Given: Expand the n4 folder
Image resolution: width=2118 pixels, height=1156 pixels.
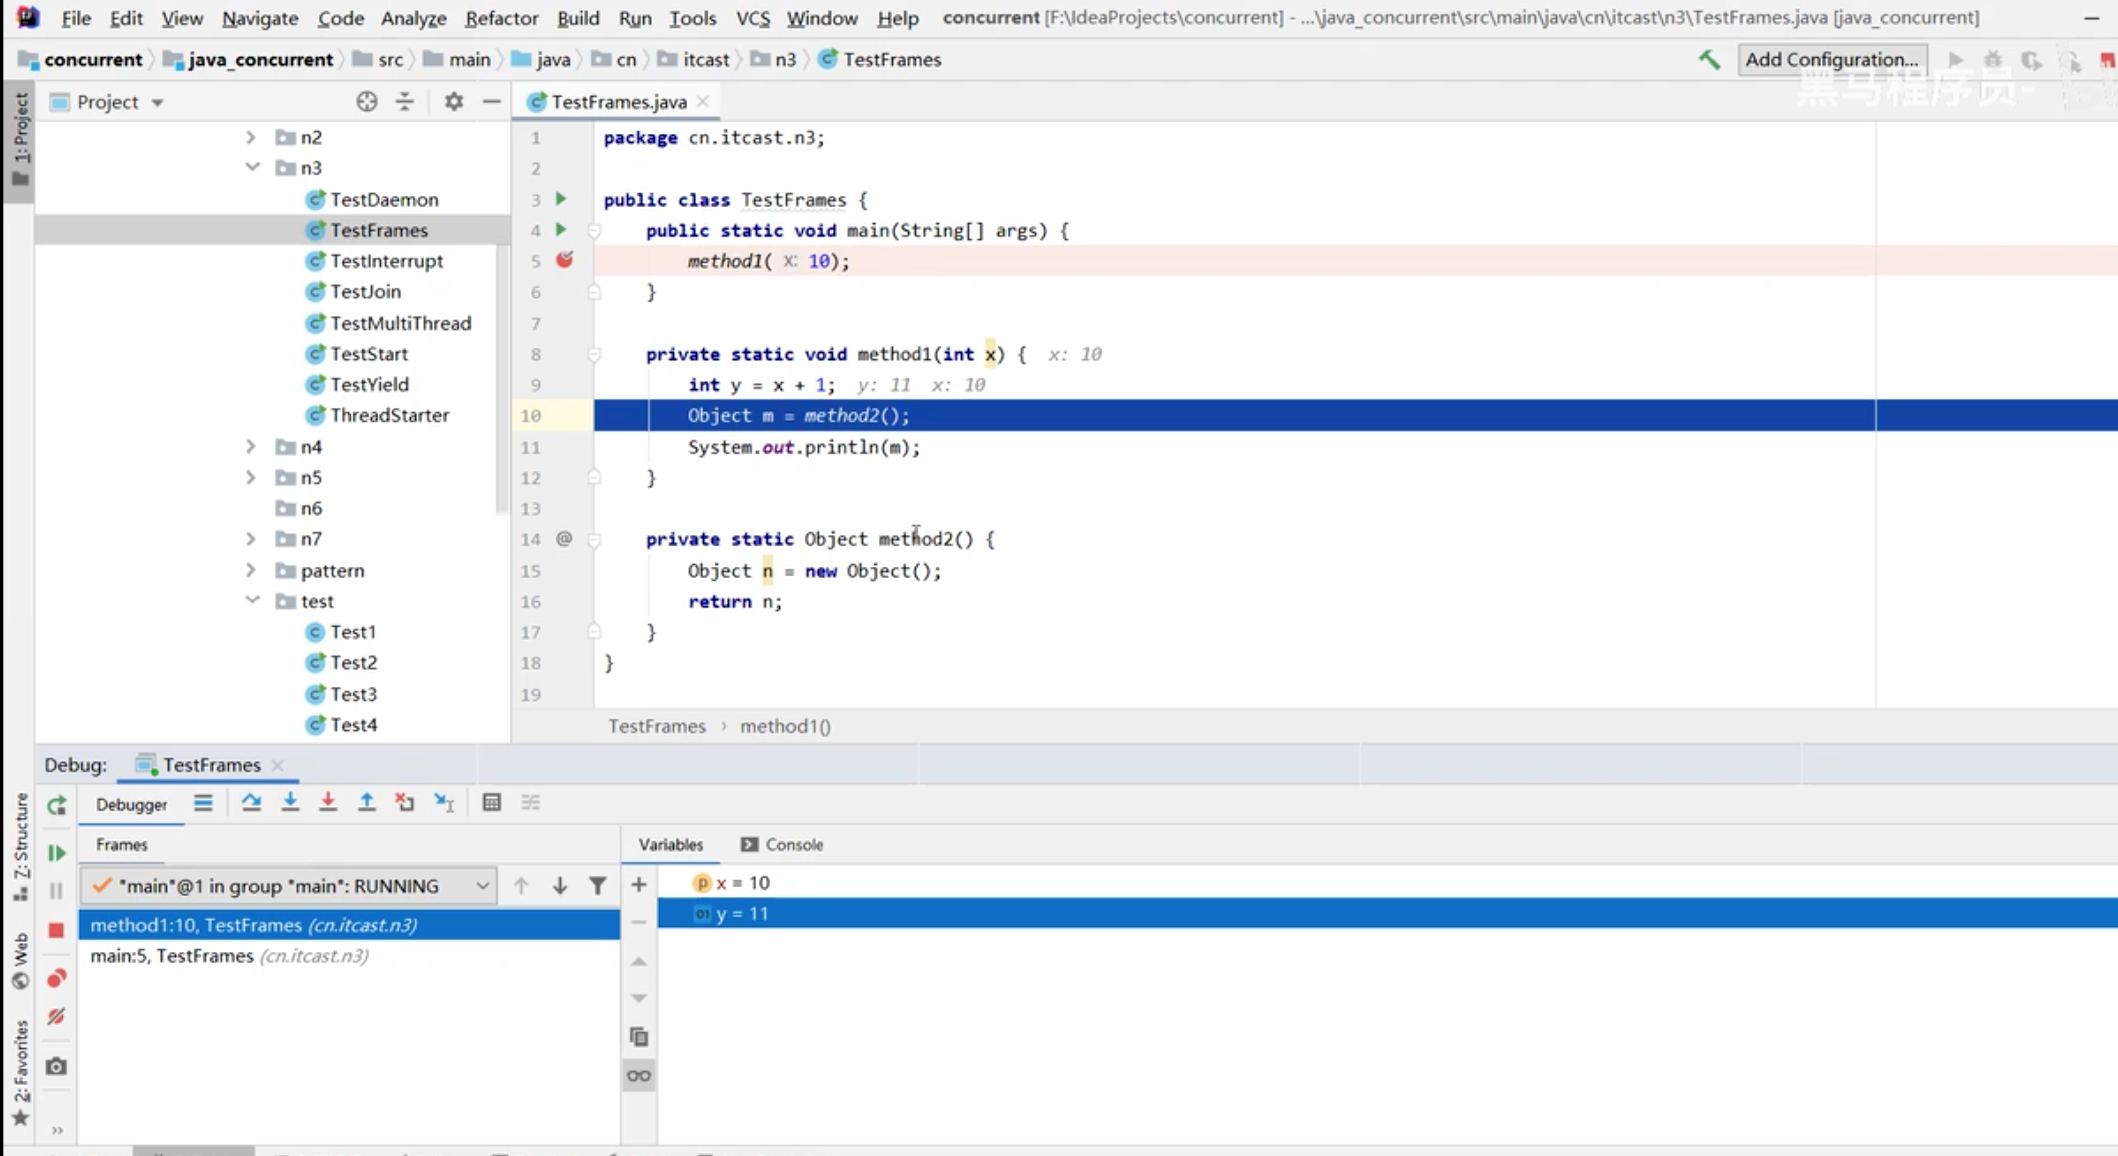Looking at the screenshot, I should click(x=251, y=447).
